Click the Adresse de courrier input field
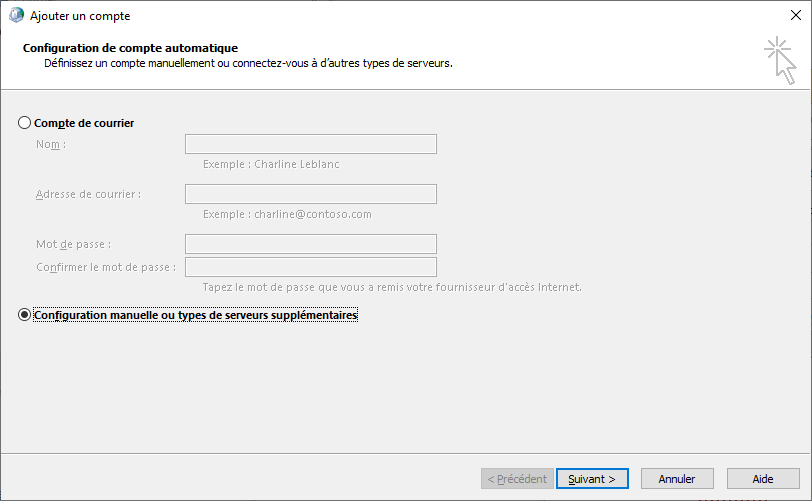 point(311,194)
